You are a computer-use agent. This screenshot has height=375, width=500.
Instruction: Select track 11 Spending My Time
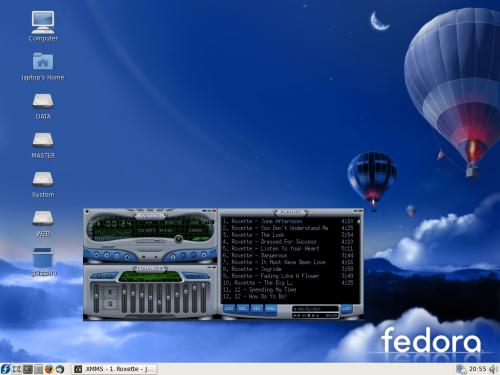[x=288, y=290]
